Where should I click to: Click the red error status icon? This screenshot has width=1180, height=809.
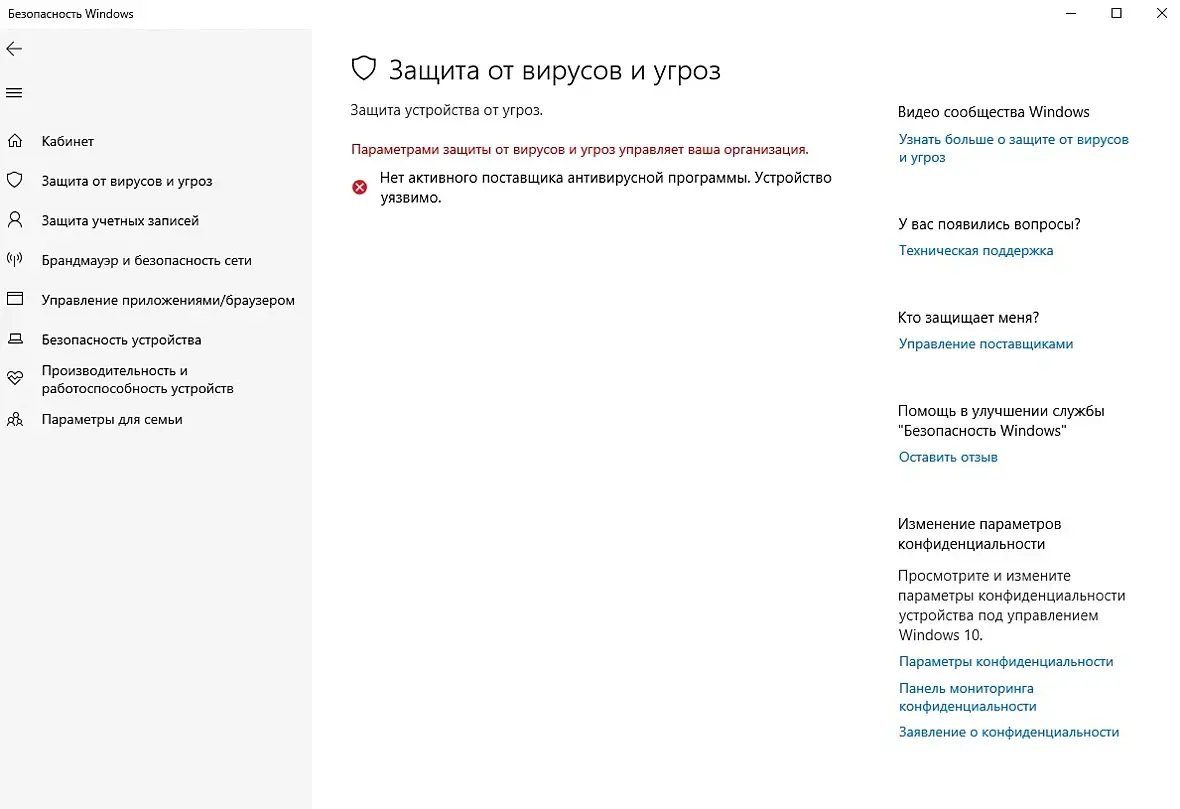pos(360,187)
